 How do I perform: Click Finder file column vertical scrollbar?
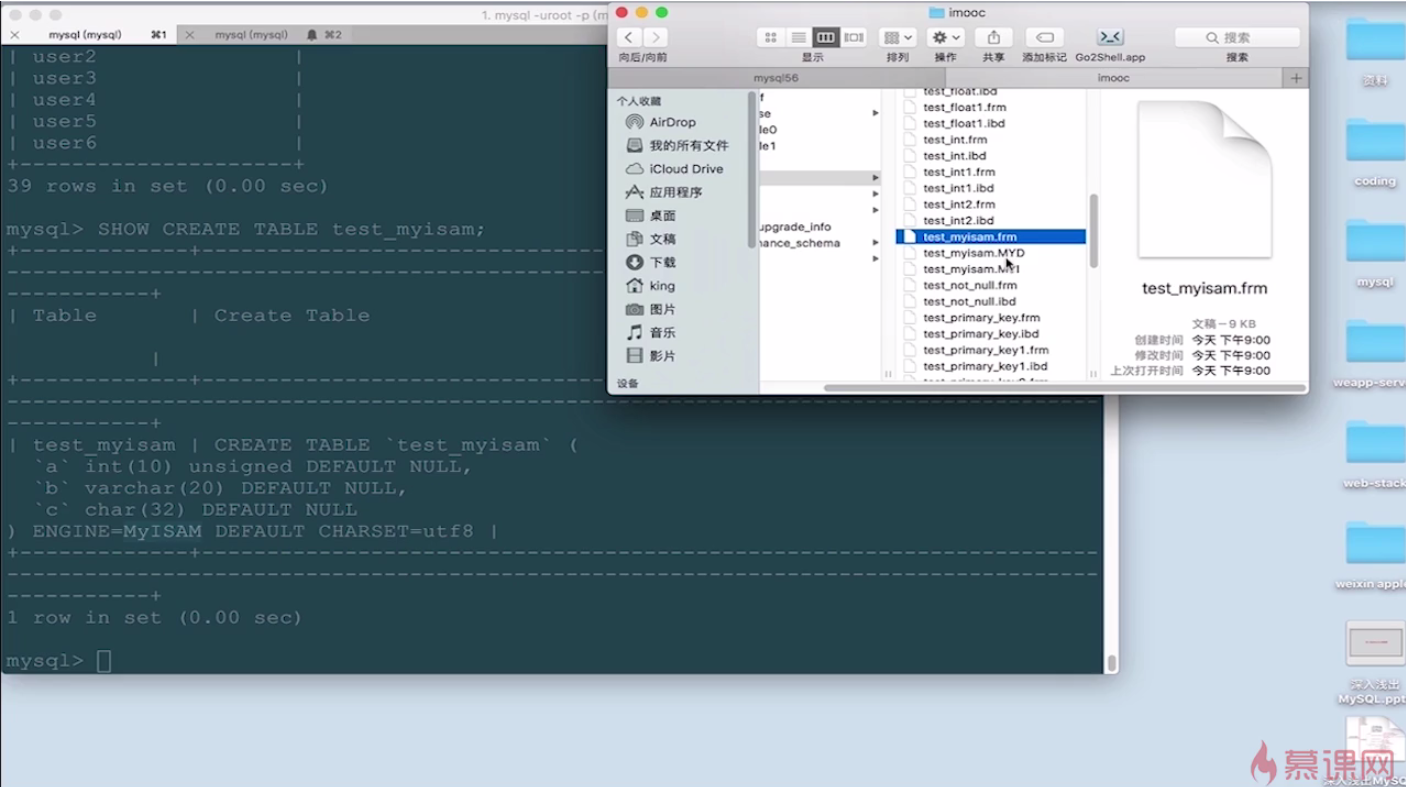point(1093,230)
